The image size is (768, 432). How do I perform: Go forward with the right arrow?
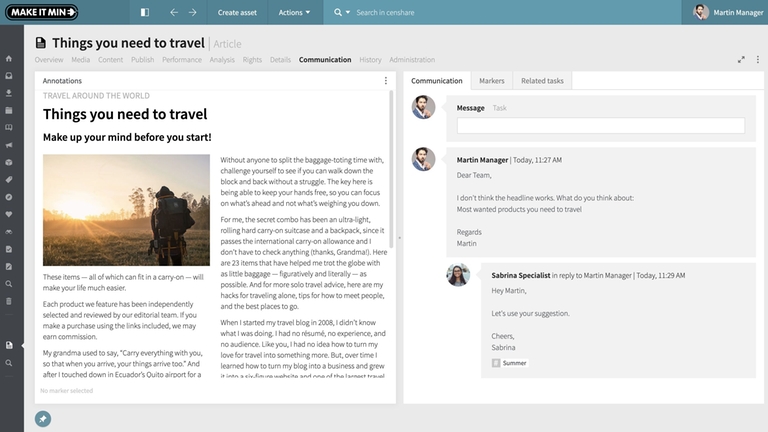tap(192, 12)
